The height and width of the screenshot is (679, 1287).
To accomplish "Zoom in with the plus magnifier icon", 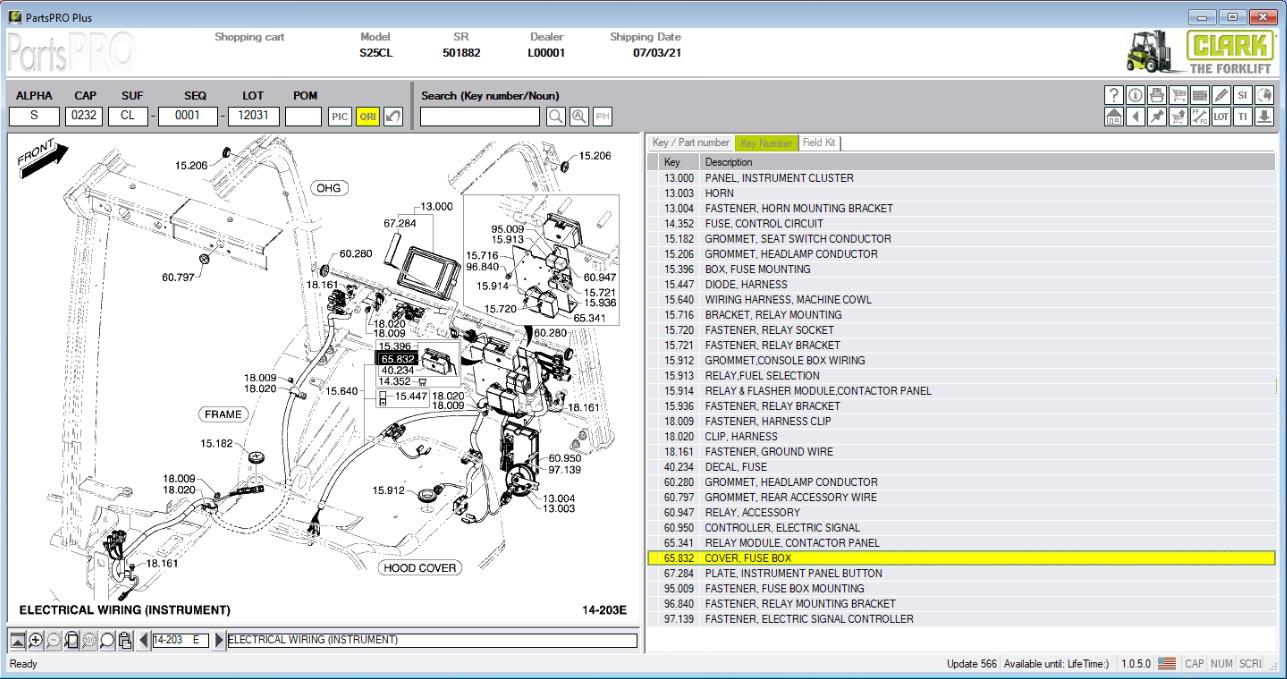I will 36,640.
